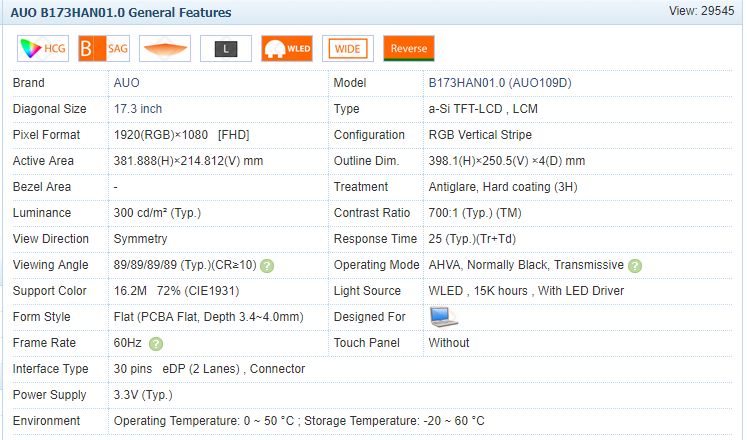This screenshot has width=747, height=440.
Task: Click the Active Area row label
Action: pos(43,161)
